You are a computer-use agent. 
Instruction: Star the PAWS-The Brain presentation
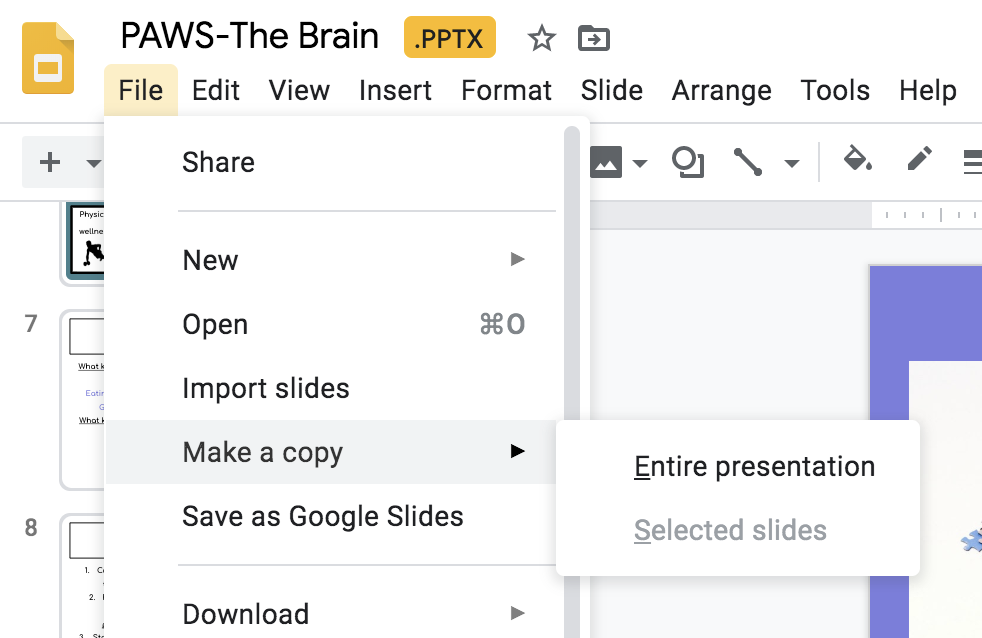point(541,39)
